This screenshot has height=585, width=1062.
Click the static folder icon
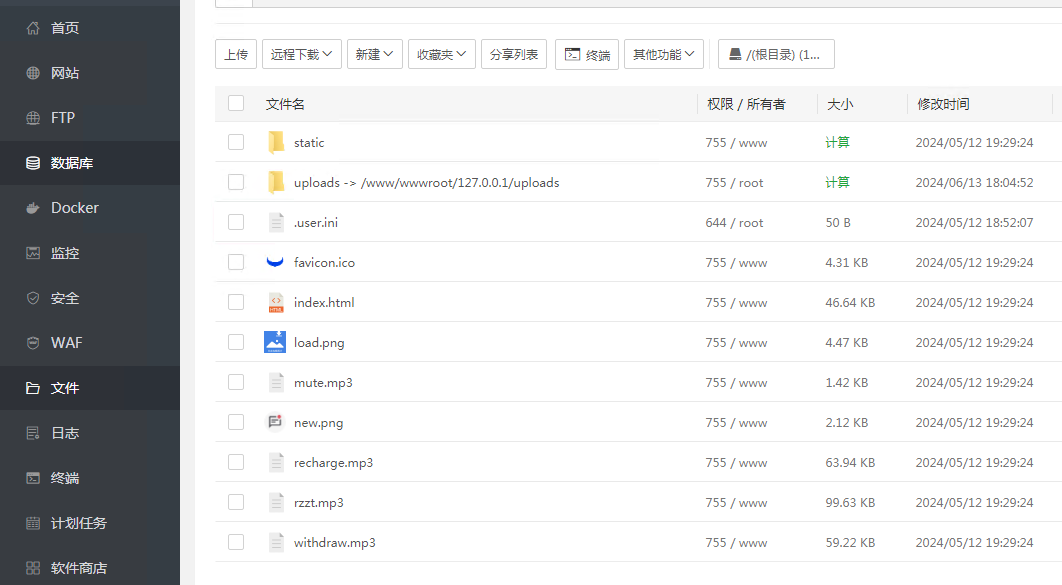coord(276,143)
